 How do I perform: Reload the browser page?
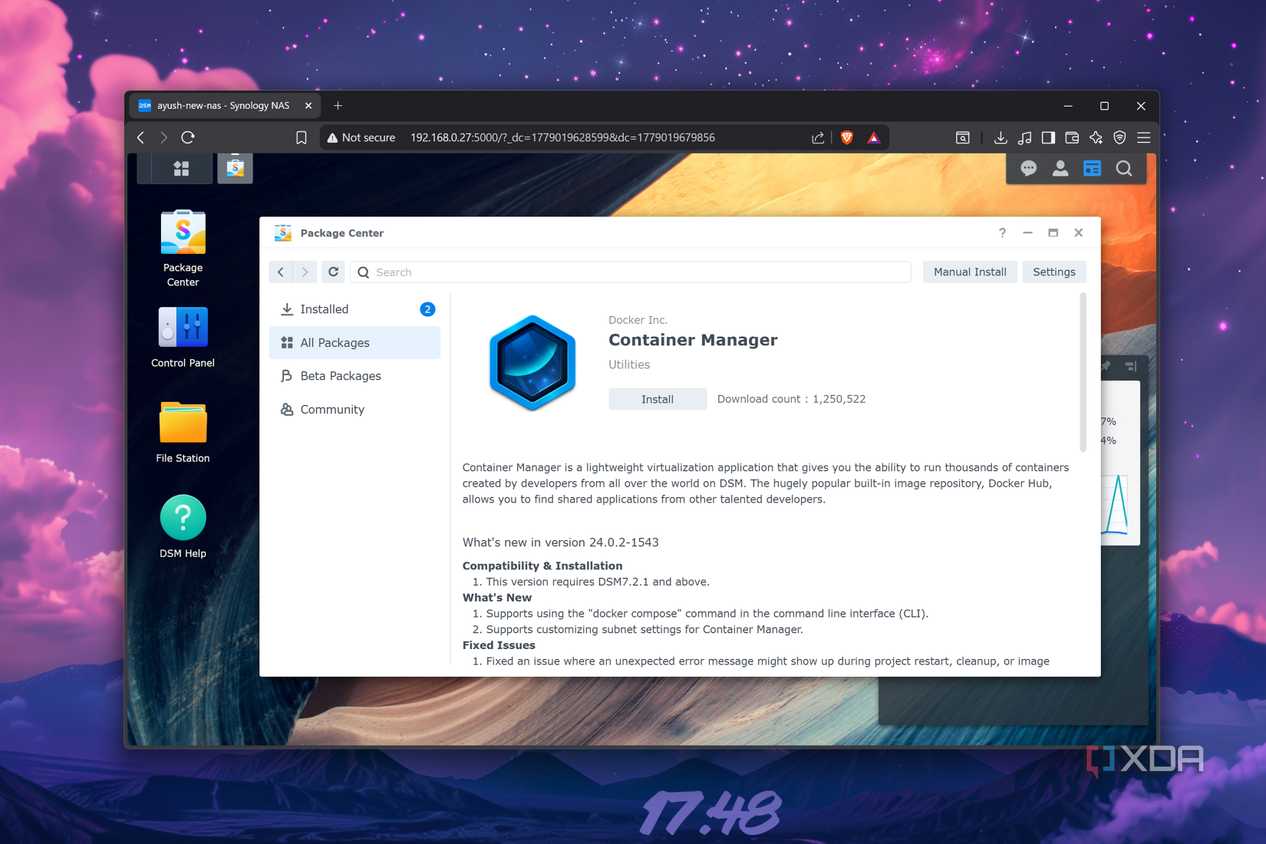pos(188,138)
